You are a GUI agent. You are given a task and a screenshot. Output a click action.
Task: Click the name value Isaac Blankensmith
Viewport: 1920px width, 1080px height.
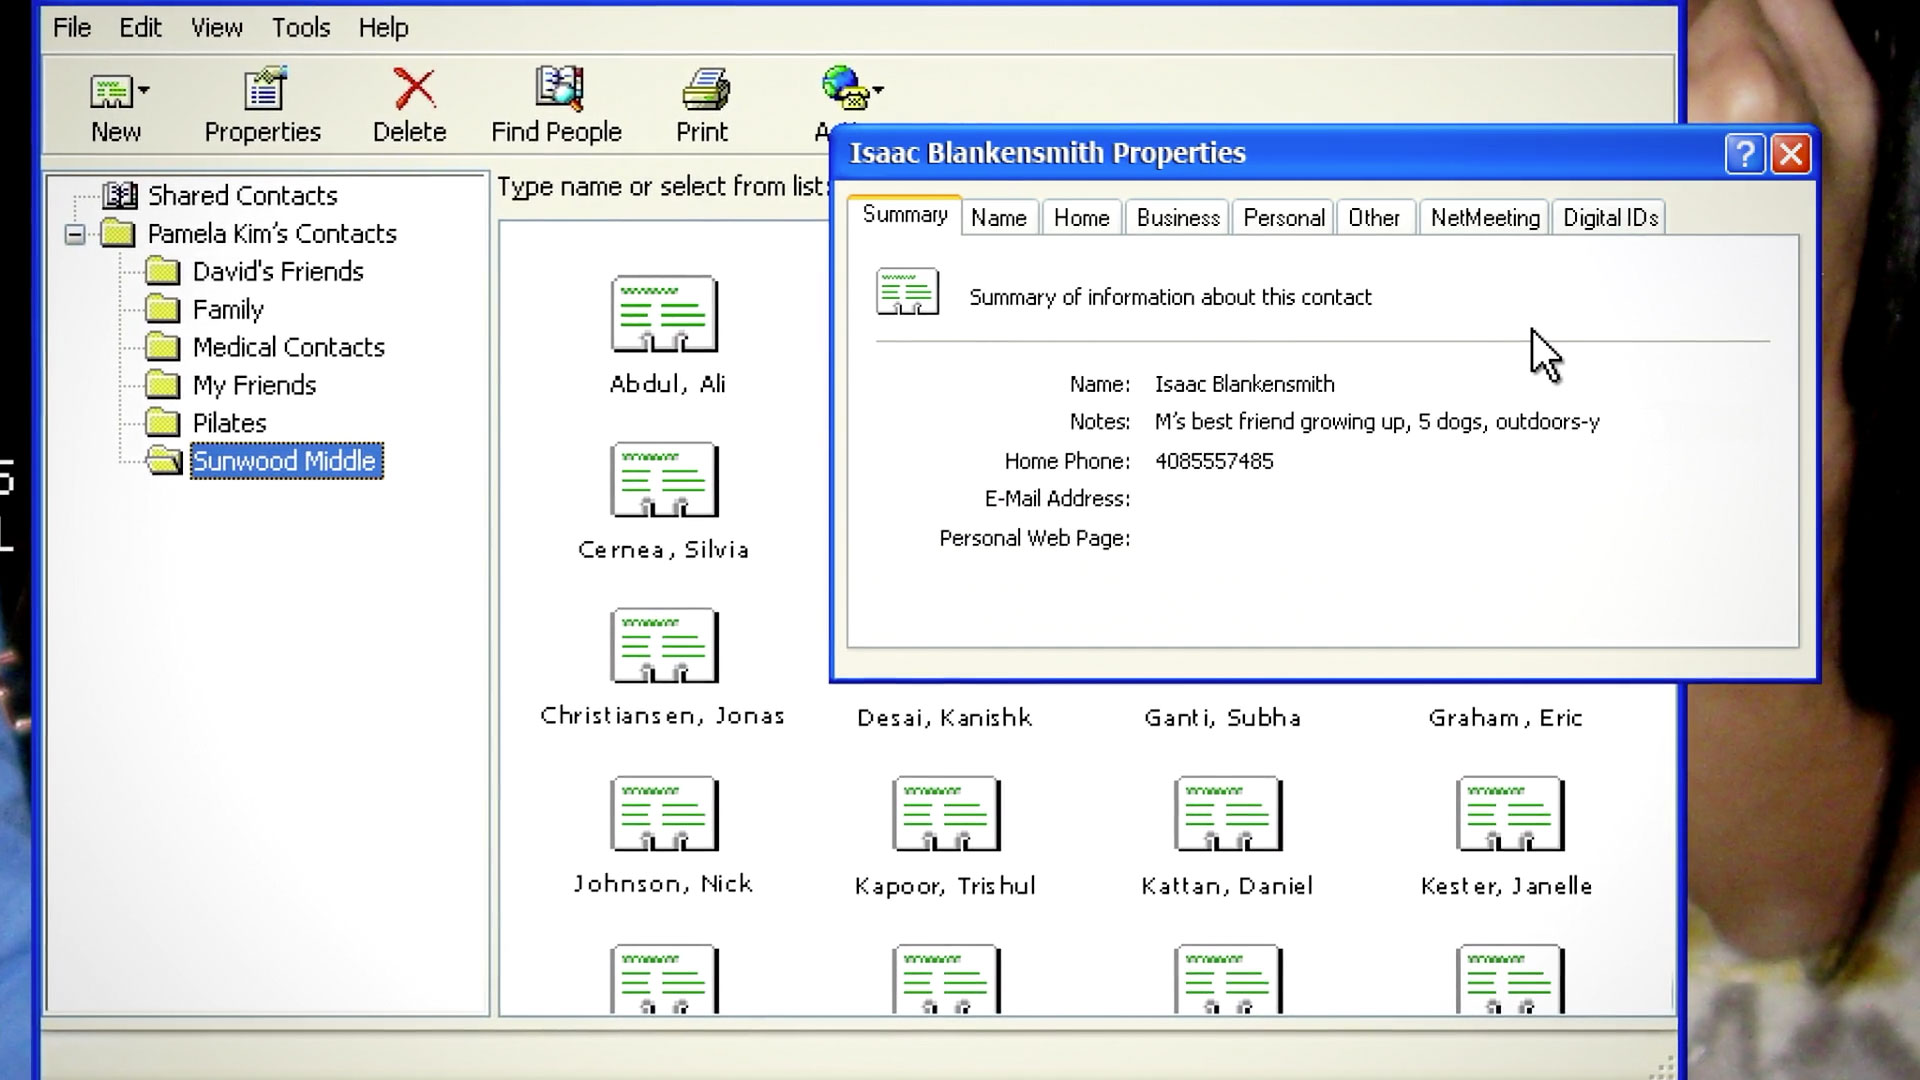pyautogui.click(x=1245, y=384)
